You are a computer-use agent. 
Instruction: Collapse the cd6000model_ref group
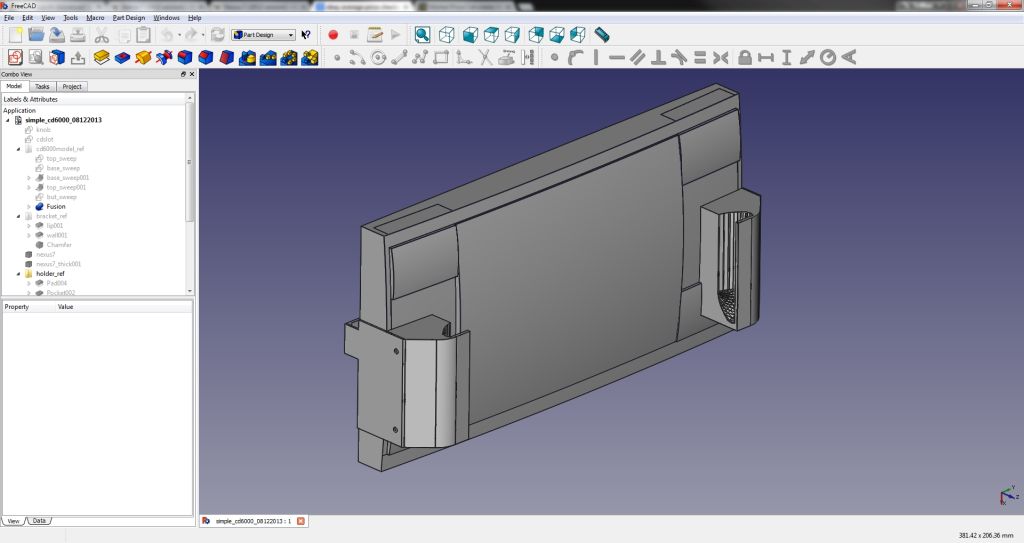tap(18, 149)
